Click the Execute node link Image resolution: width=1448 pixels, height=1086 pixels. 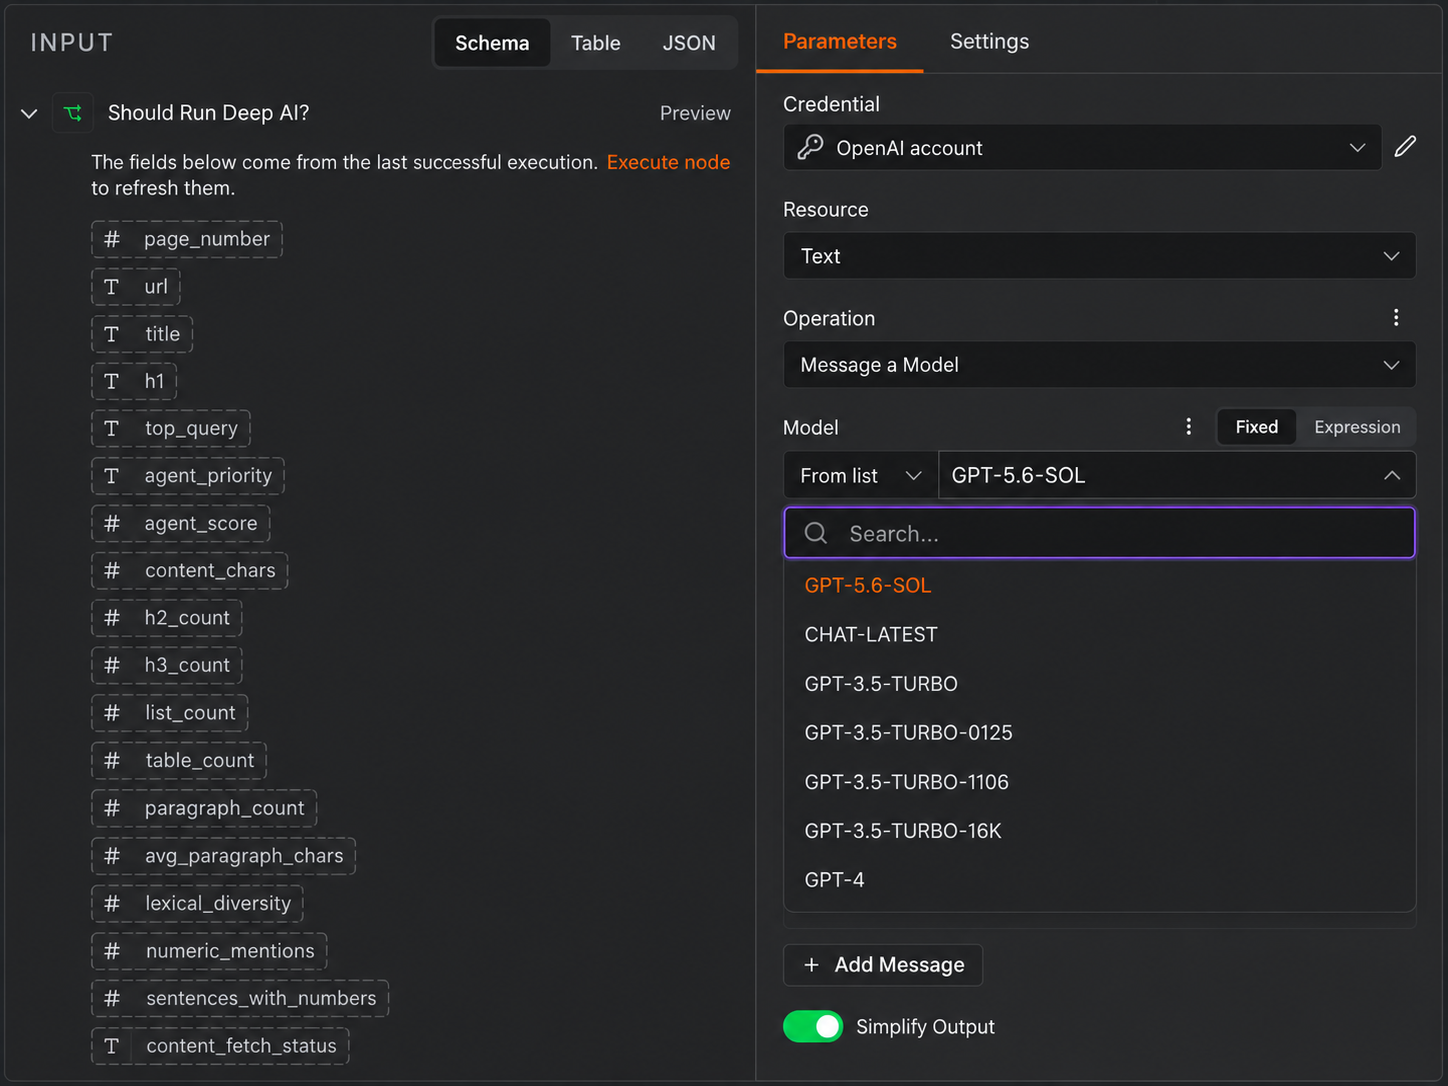(x=668, y=162)
